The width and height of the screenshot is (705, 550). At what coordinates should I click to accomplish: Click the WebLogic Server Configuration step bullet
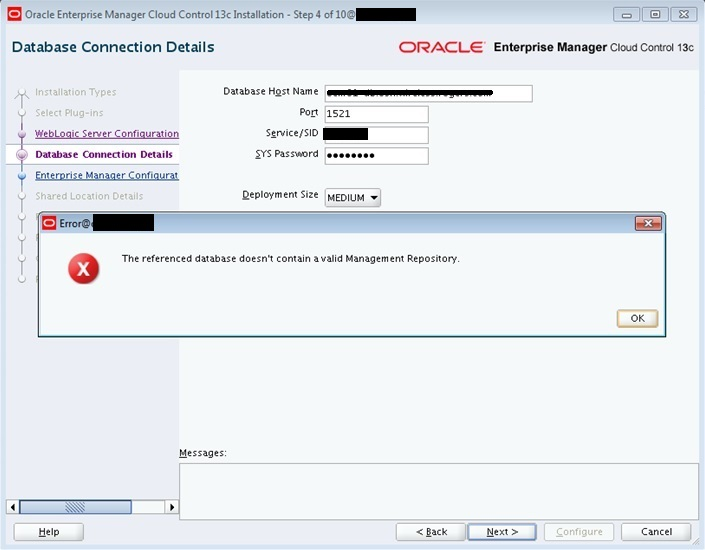[22, 134]
